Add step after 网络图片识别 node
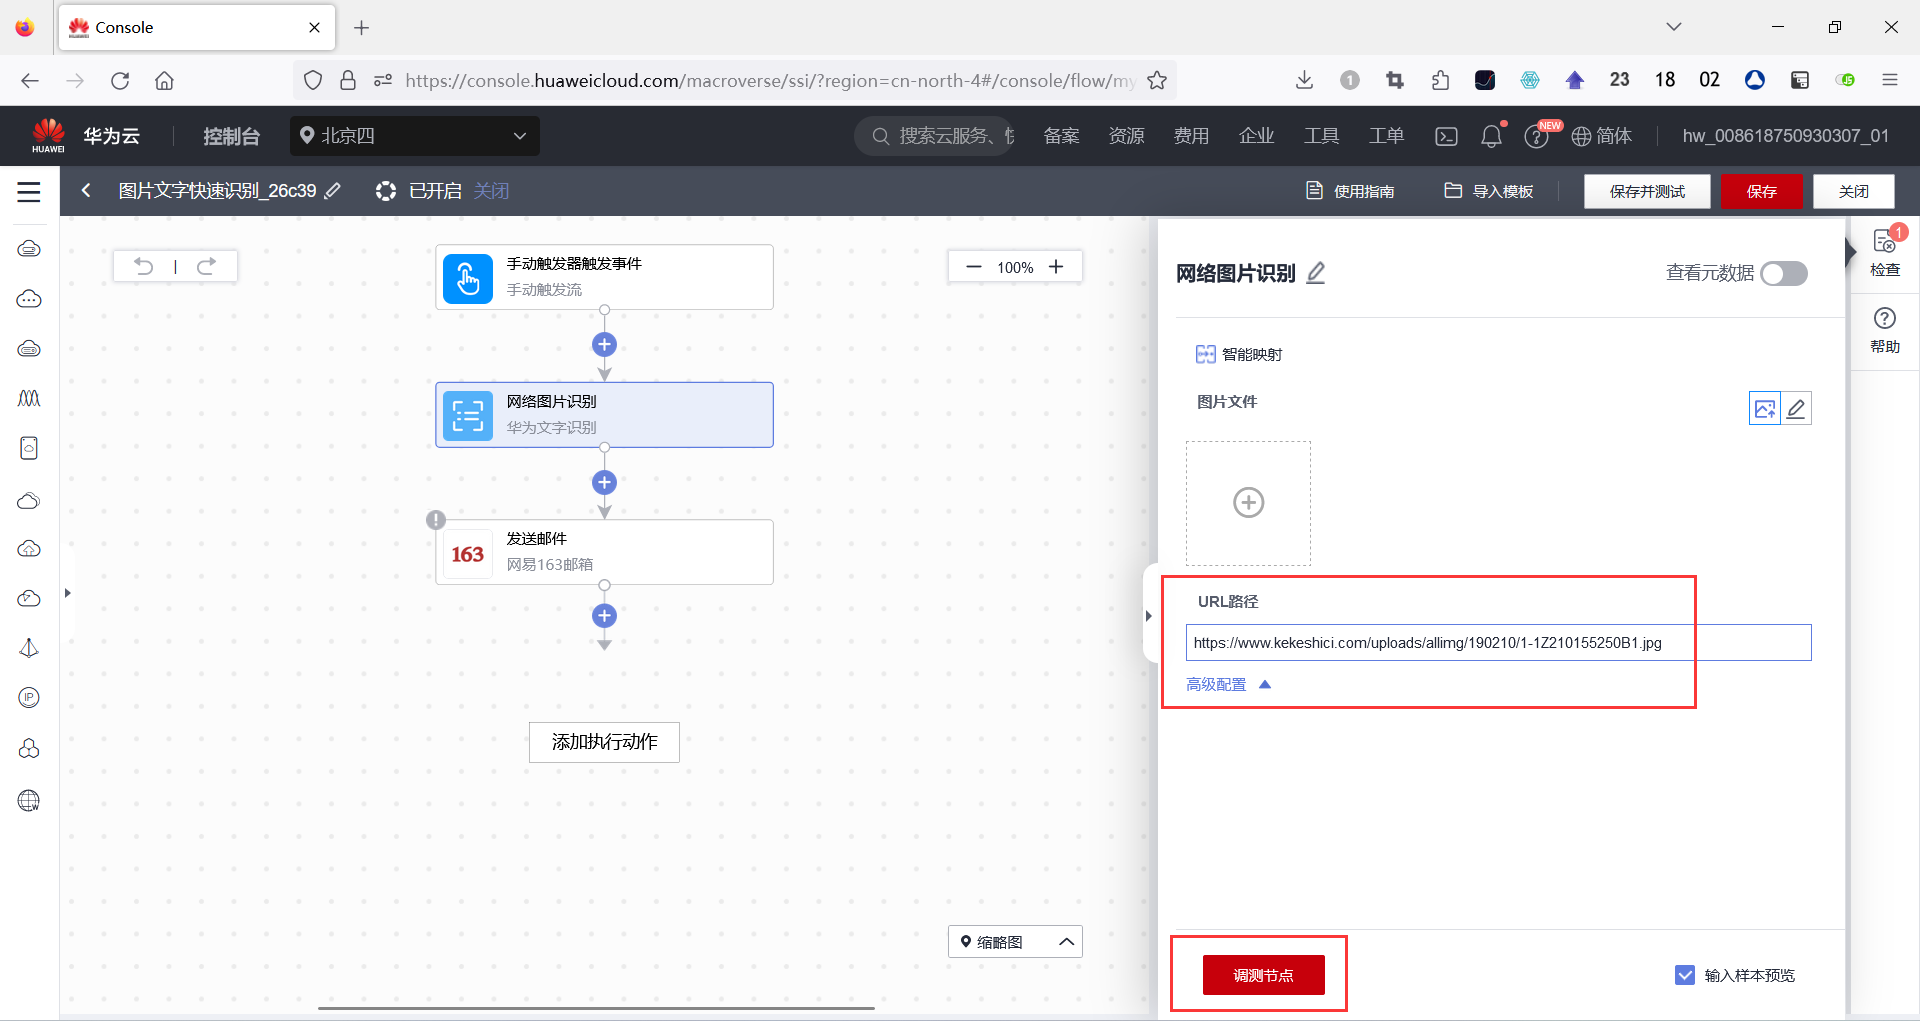Viewport: 1920px width, 1021px height. coord(604,483)
